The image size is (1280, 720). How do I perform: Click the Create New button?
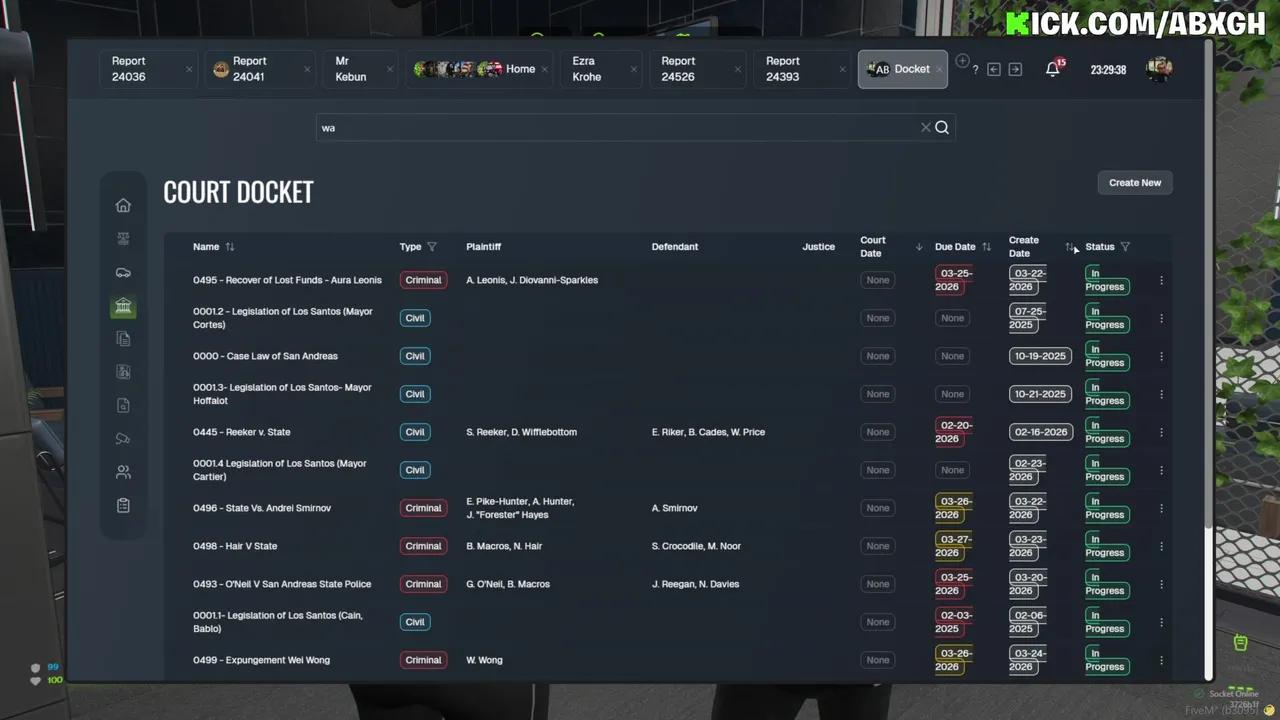coord(1135,183)
